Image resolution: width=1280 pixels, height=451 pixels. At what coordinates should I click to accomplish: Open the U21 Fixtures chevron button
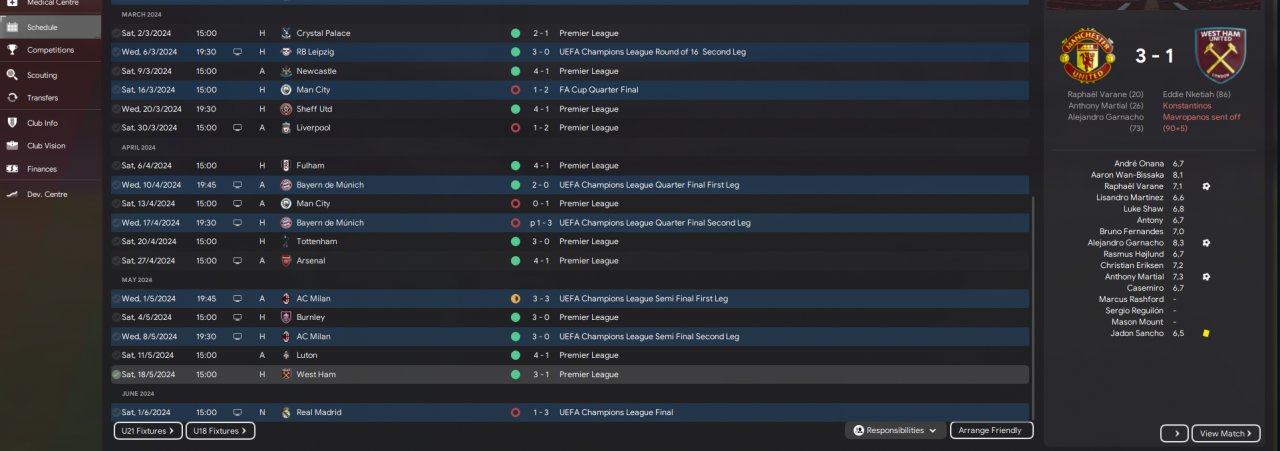click(x=148, y=431)
